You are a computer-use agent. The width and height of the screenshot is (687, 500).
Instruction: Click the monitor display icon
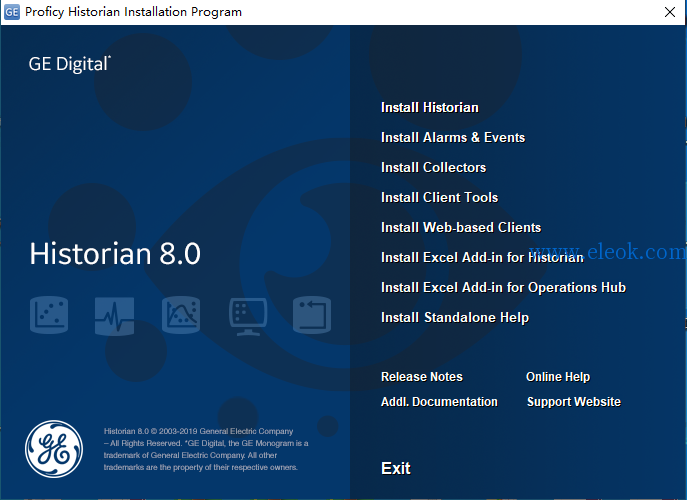[248, 317]
